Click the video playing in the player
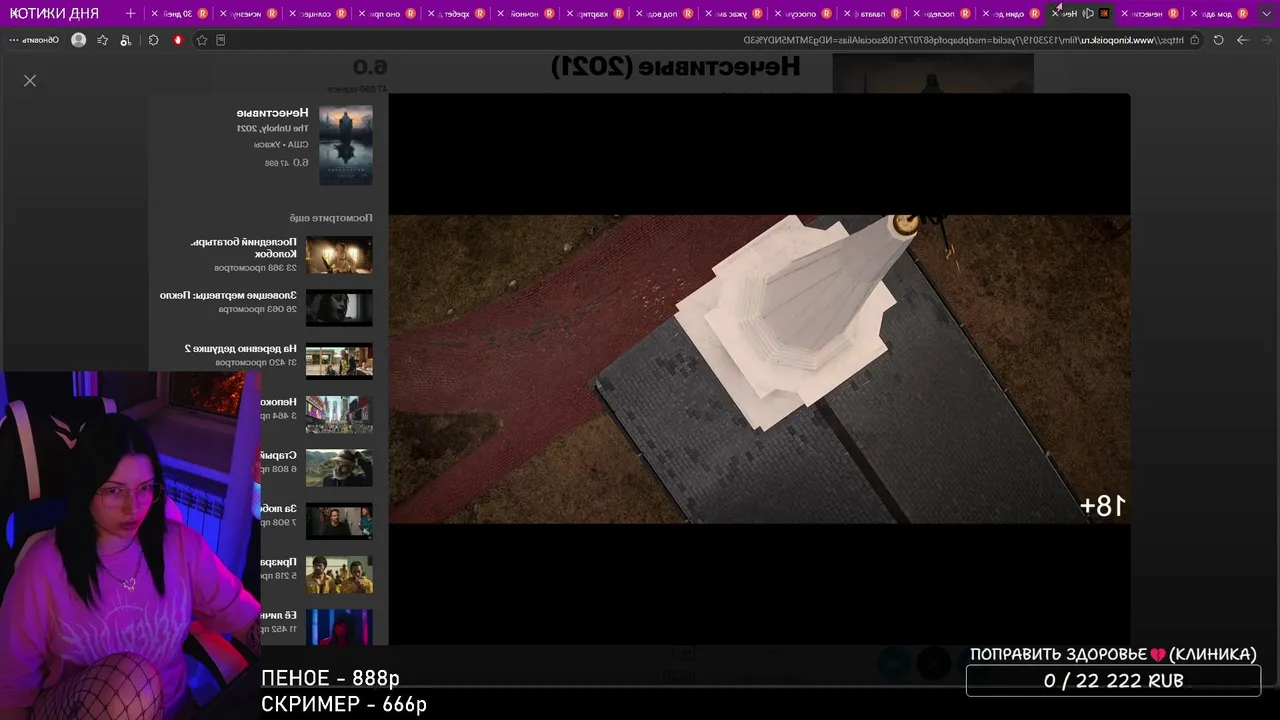The image size is (1280, 720). coord(760,369)
